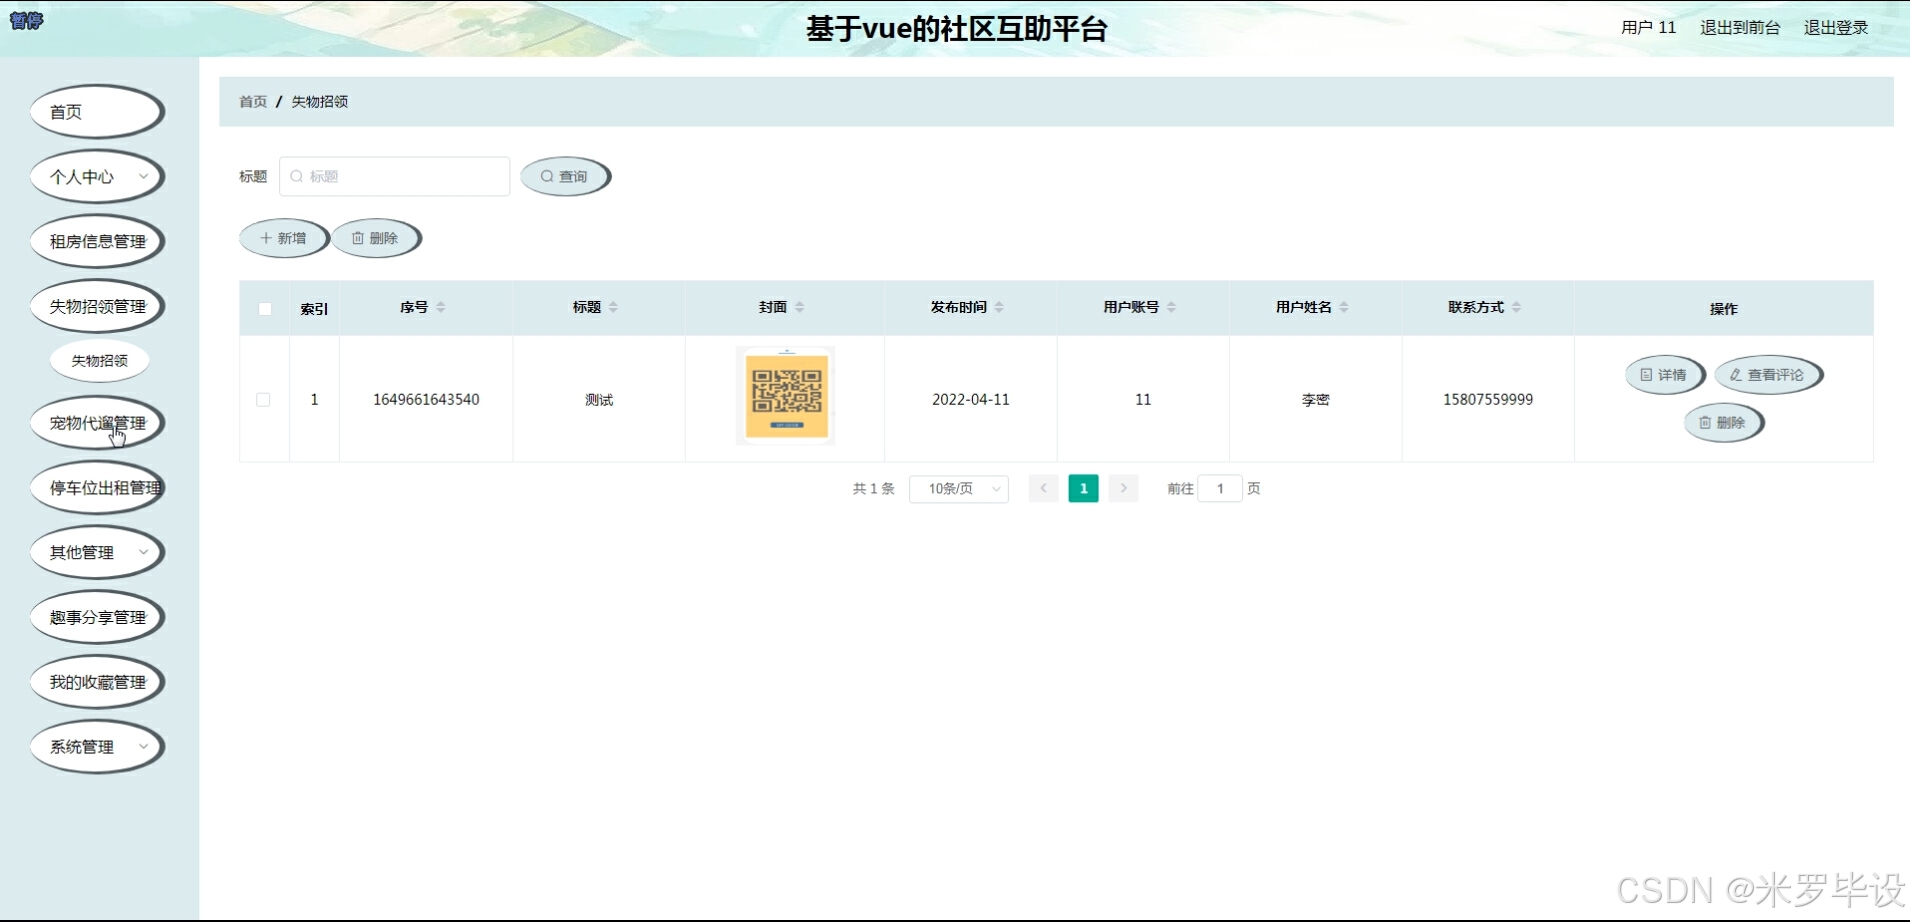Image resolution: width=1910 pixels, height=922 pixels.
Task: Expand 个人中心 menu chevron
Action: pos(143,177)
